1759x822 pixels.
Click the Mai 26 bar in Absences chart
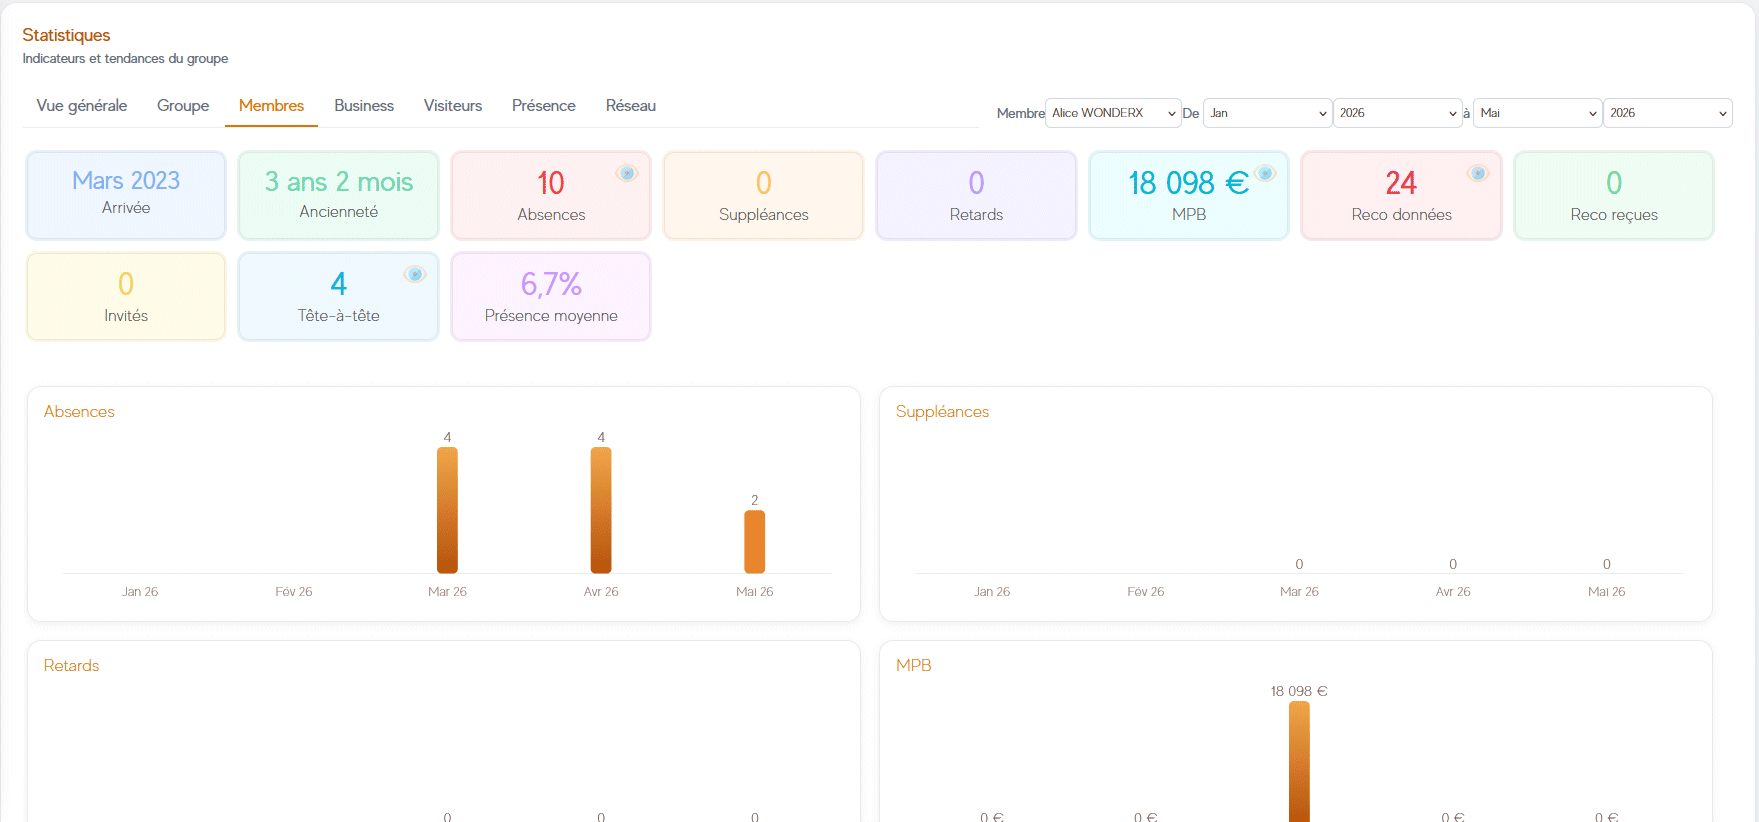click(755, 542)
